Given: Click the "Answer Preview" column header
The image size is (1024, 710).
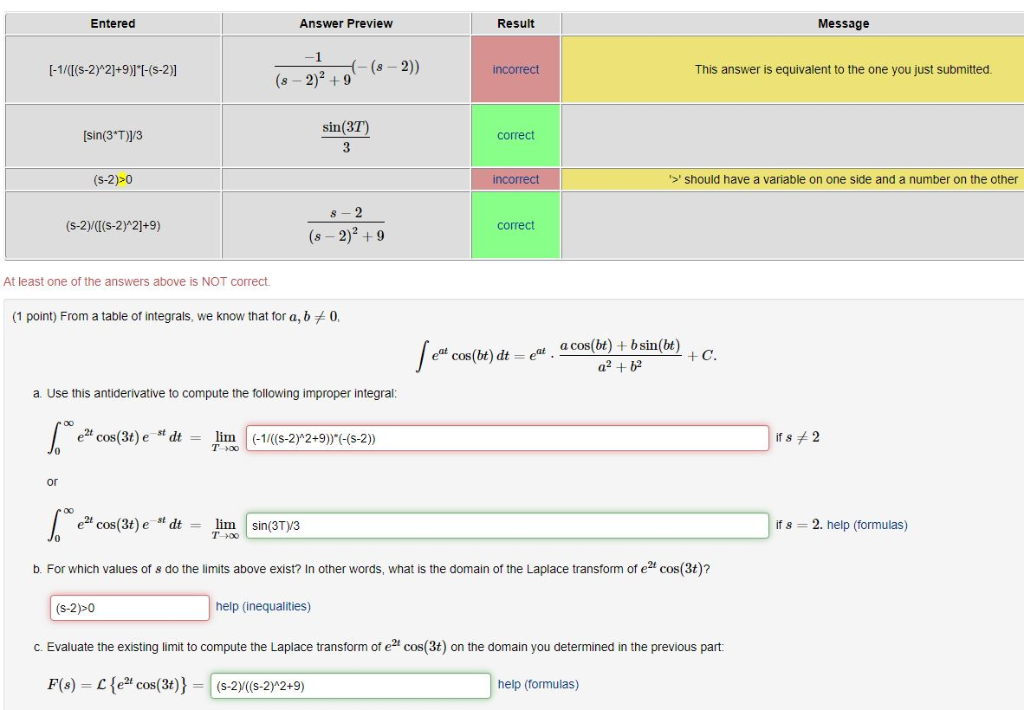Looking at the screenshot, I should click(x=346, y=23).
